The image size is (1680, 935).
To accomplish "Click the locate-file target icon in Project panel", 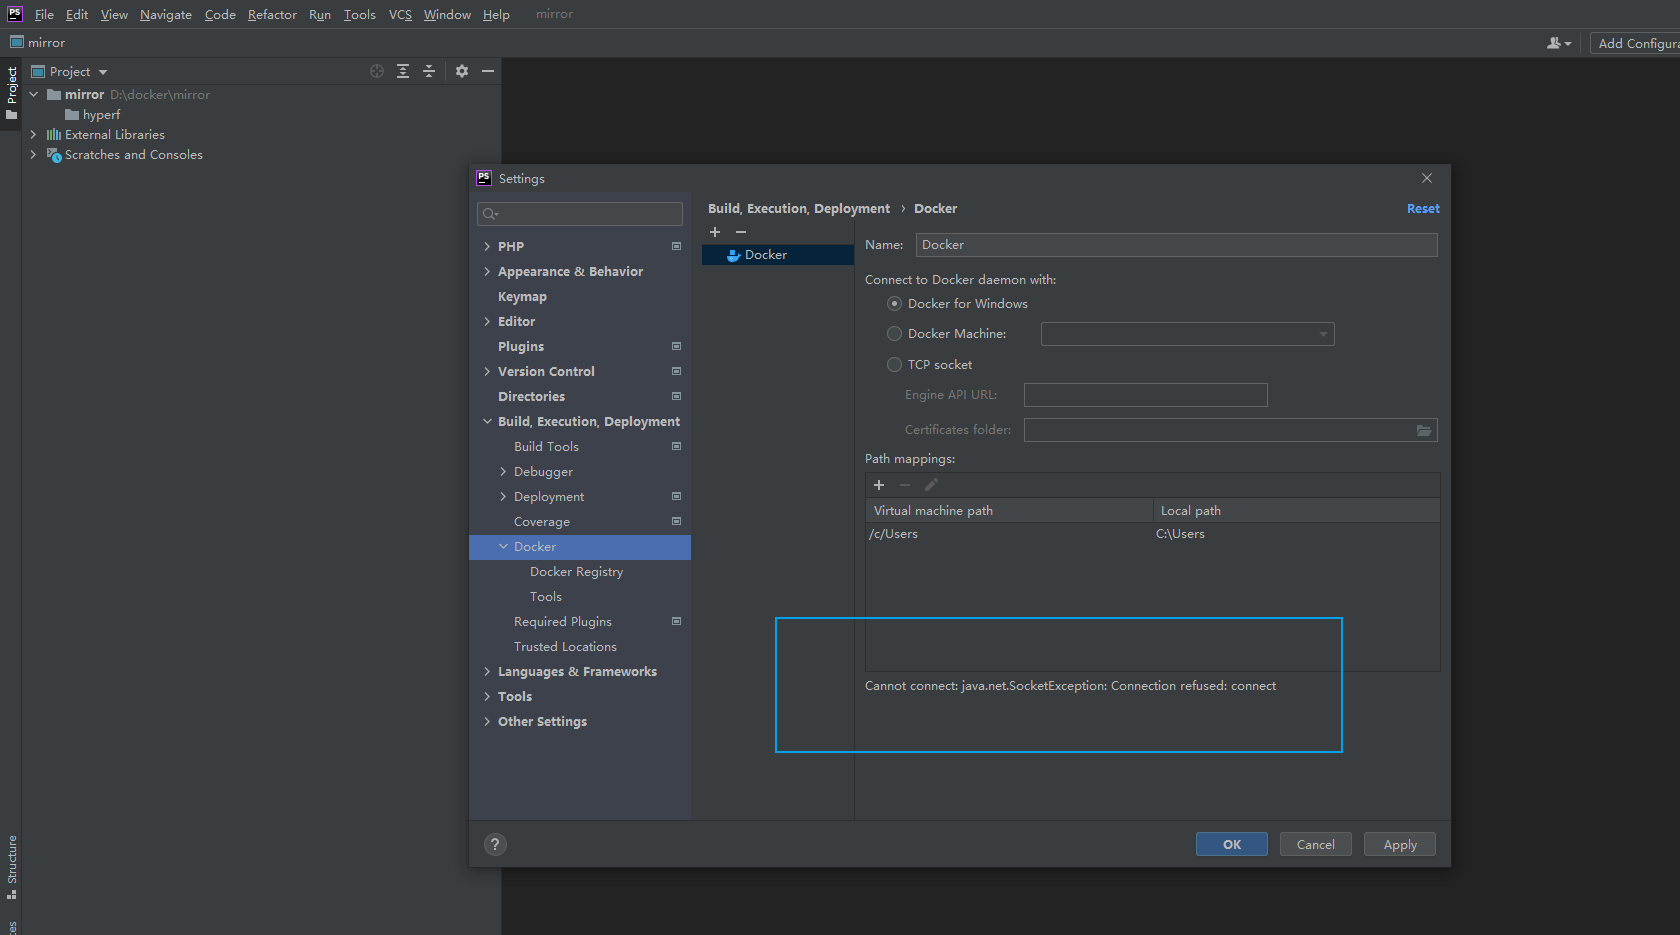I will (x=377, y=71).
